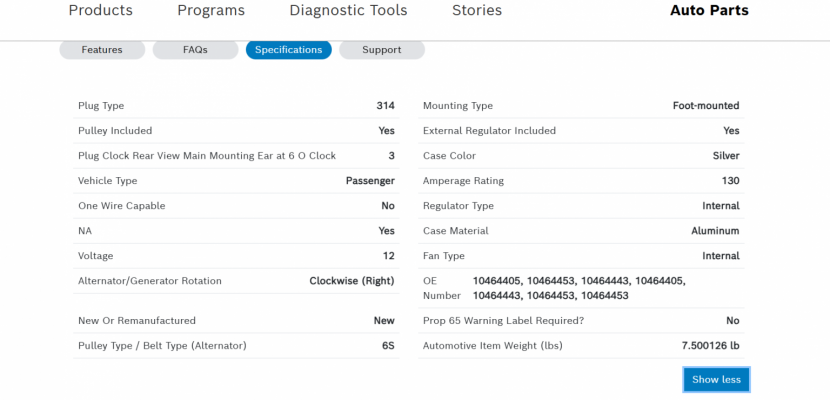
Task: Click the Case Material label
Action: tap(456, 231)
